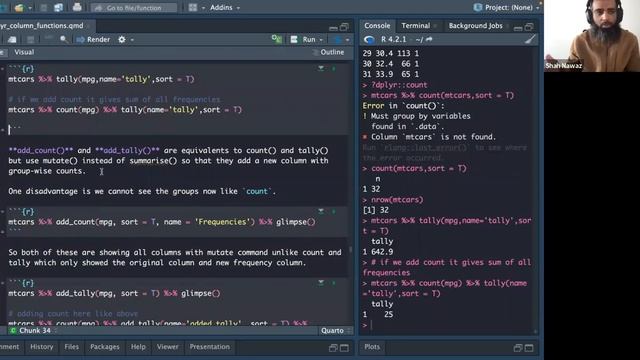Maximize the Plots pane

529,348
